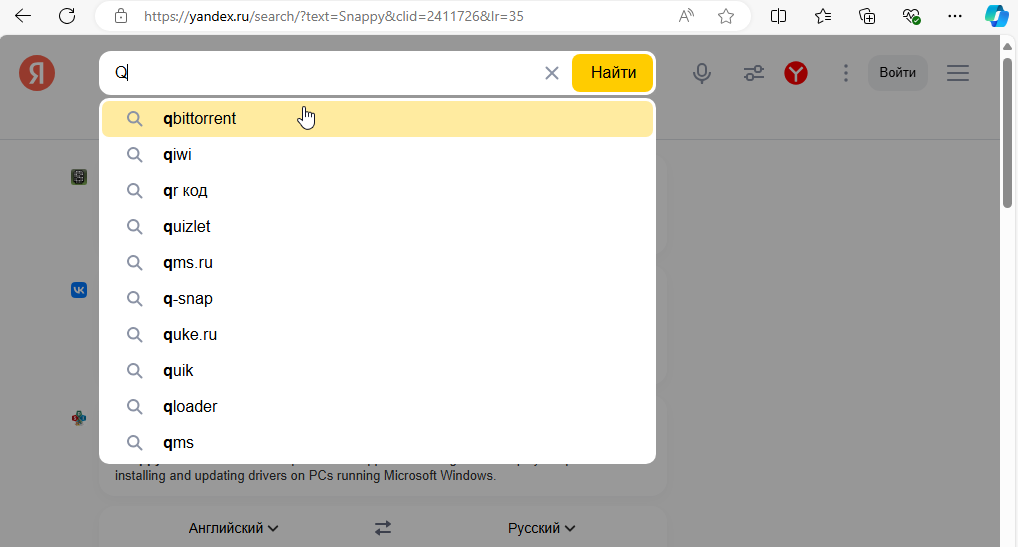Open search settings sliders icon
This screenshot has height=547, width=1018.
754,73
